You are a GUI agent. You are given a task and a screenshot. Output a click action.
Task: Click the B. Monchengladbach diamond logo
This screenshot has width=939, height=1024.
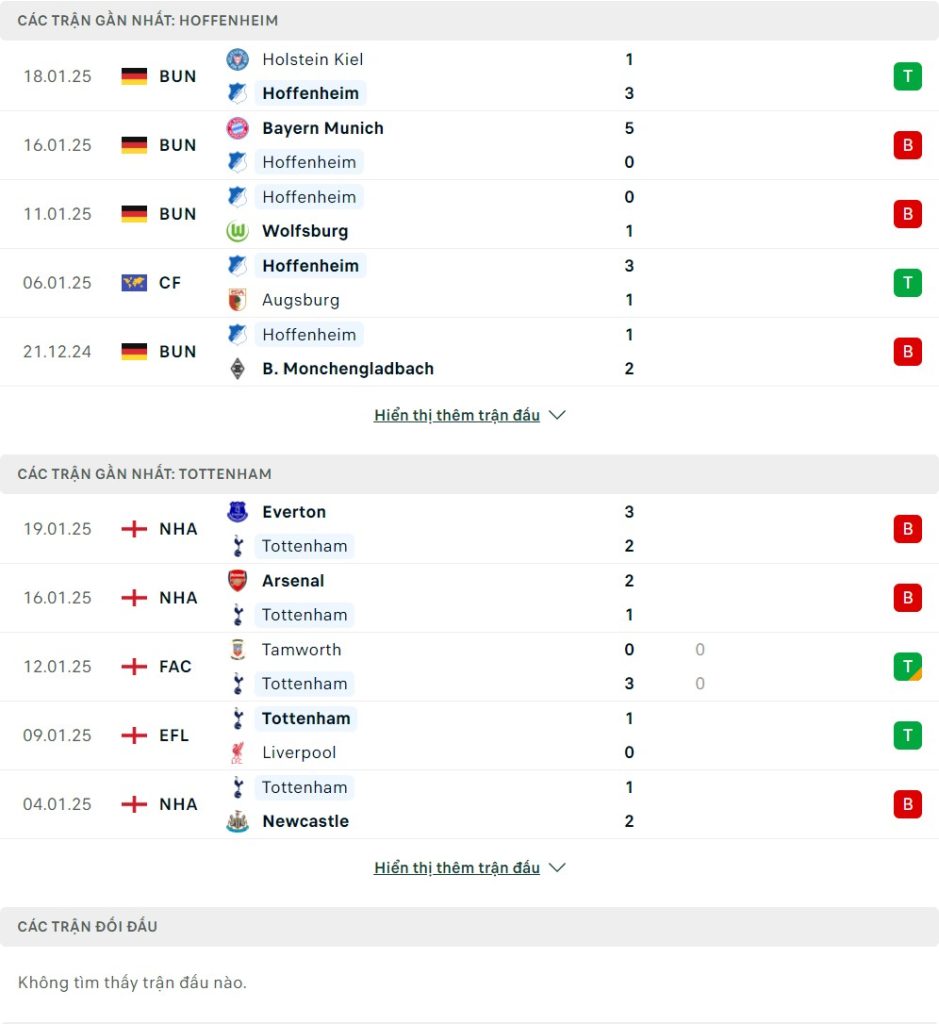click(237, 369)
